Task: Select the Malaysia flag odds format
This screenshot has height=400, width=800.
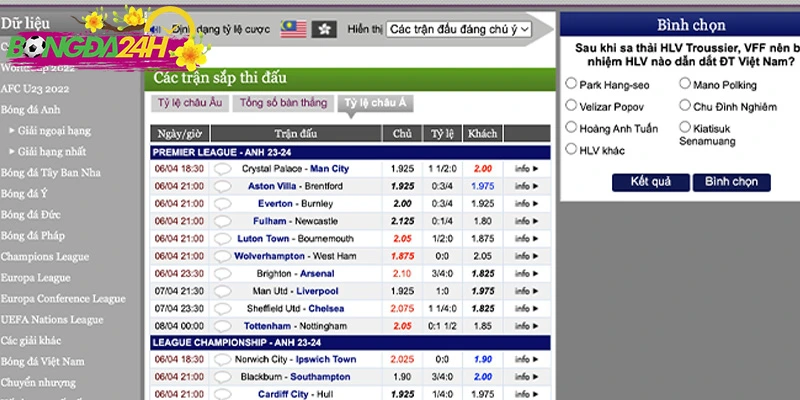Action: (x=293, y=29)
